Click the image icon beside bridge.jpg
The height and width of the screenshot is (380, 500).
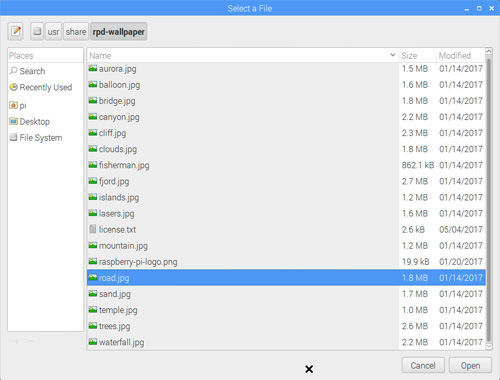(93, 100)
